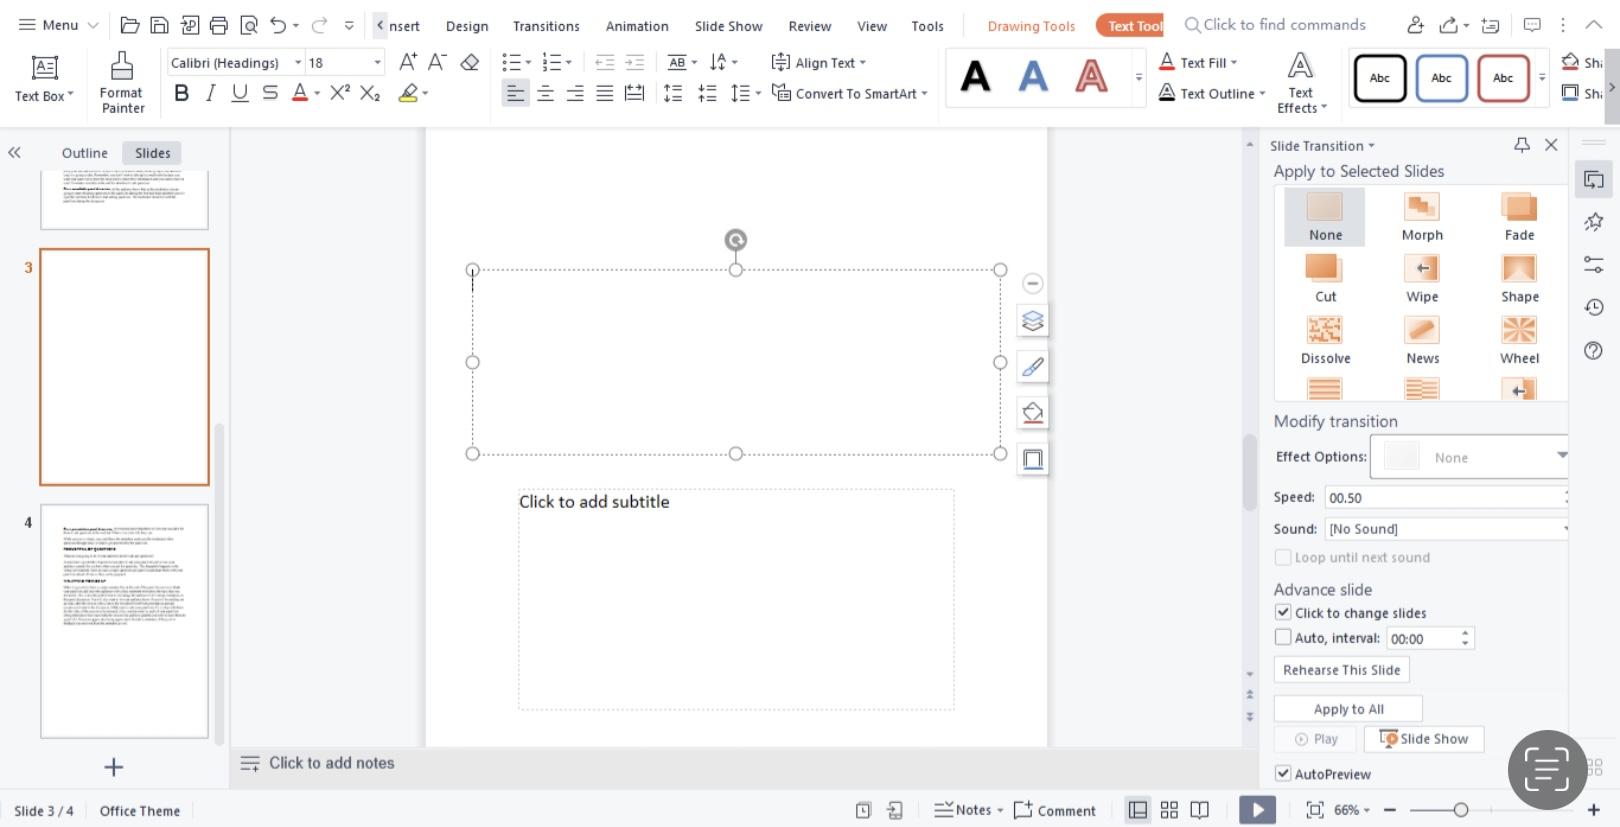Toggle the AutoPreview checkbox
1620x827 pixels.
tap(1283, 773)
